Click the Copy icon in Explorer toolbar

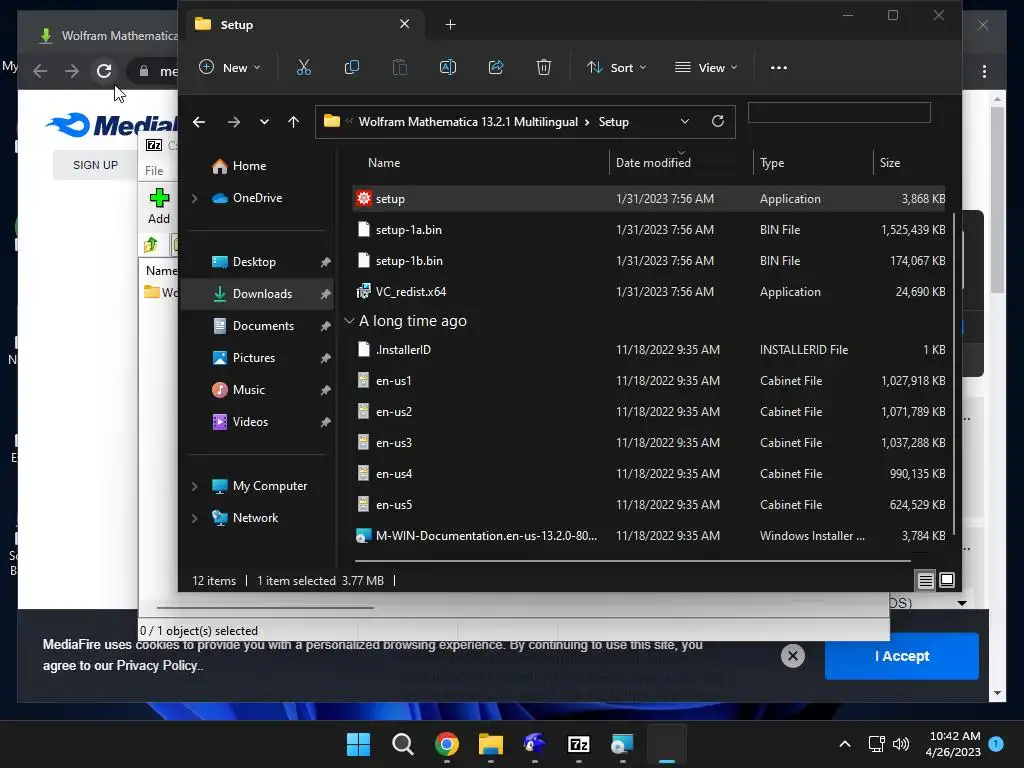pos(351,67)
